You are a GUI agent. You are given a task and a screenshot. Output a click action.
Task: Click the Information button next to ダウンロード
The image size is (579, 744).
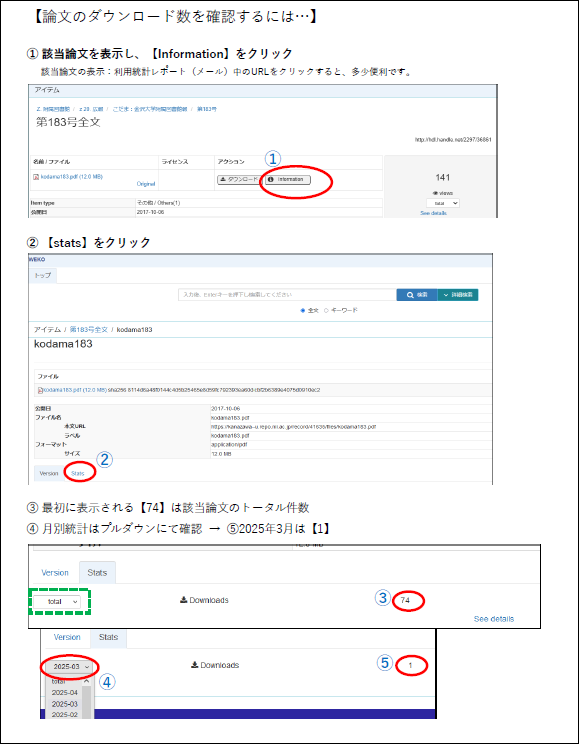tap(288, 180)
